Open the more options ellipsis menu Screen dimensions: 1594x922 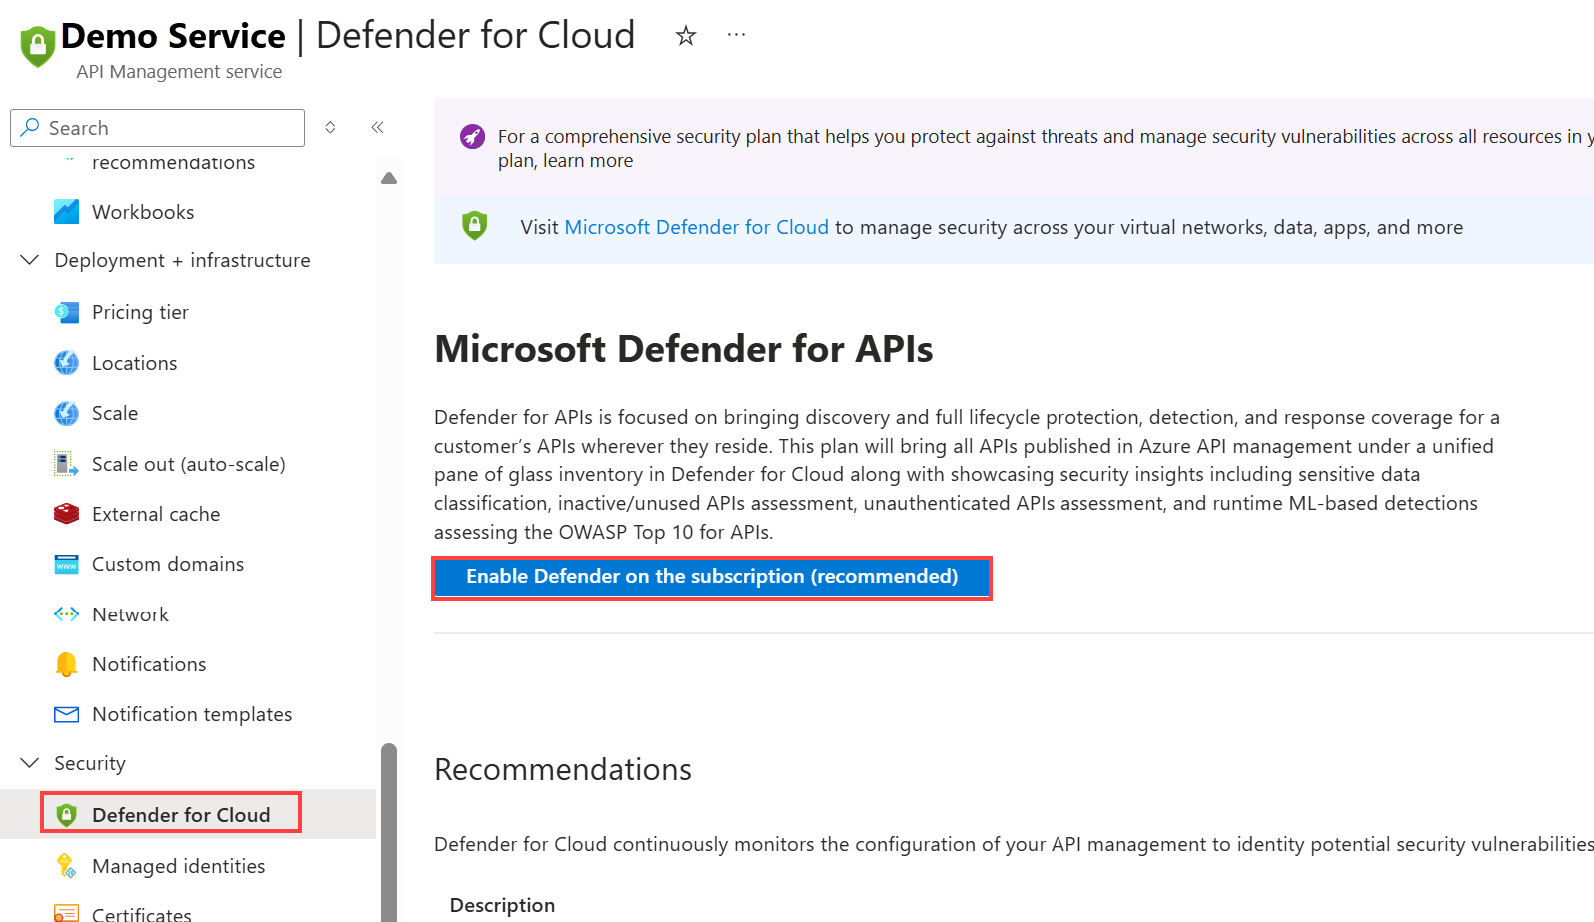736,35
